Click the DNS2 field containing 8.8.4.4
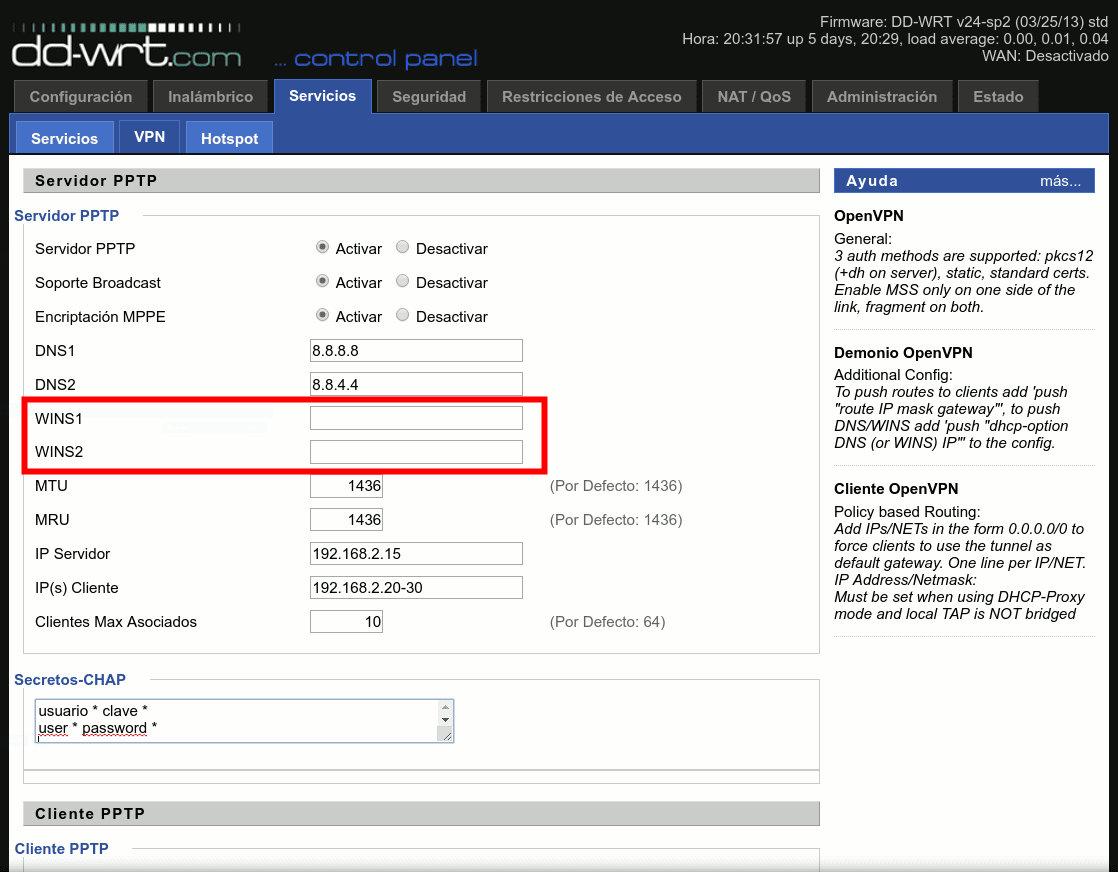The height and width of the screenshot is (872, 1118). pyautogui.click(x=416, y=384)
